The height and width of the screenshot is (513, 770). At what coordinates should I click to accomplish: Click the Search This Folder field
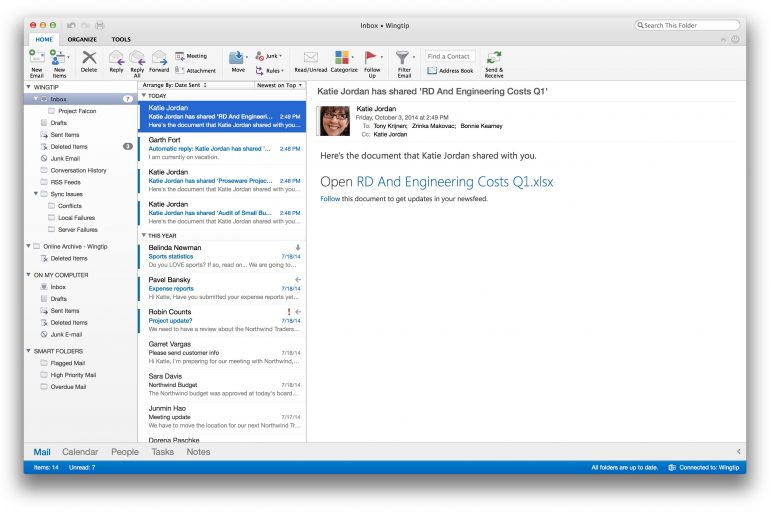690,24
